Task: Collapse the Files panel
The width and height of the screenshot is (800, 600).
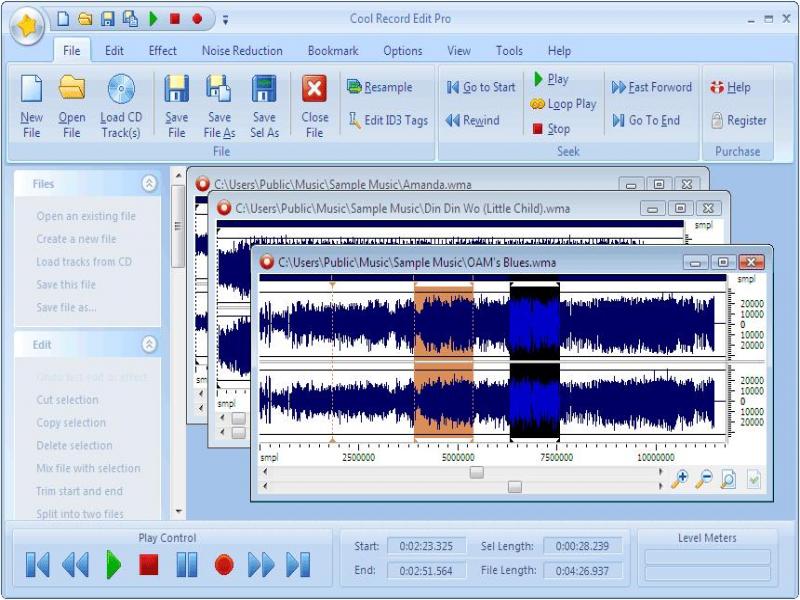Action: 150,184
